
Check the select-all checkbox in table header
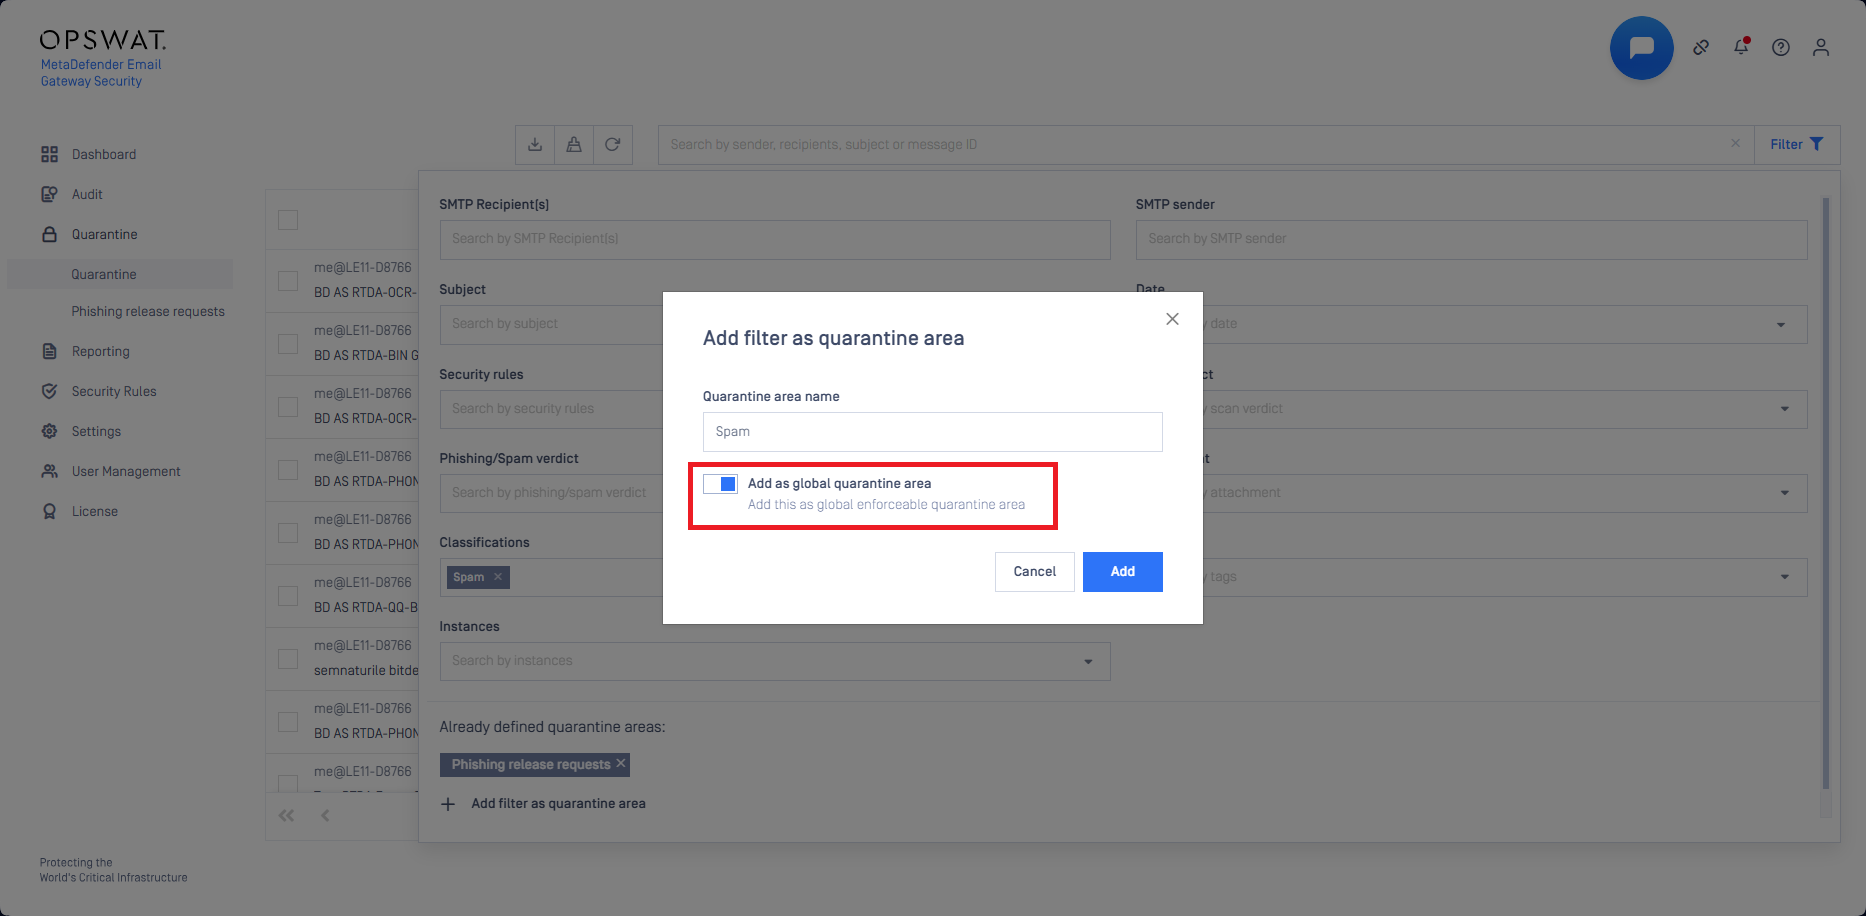[x=288, y=220]
